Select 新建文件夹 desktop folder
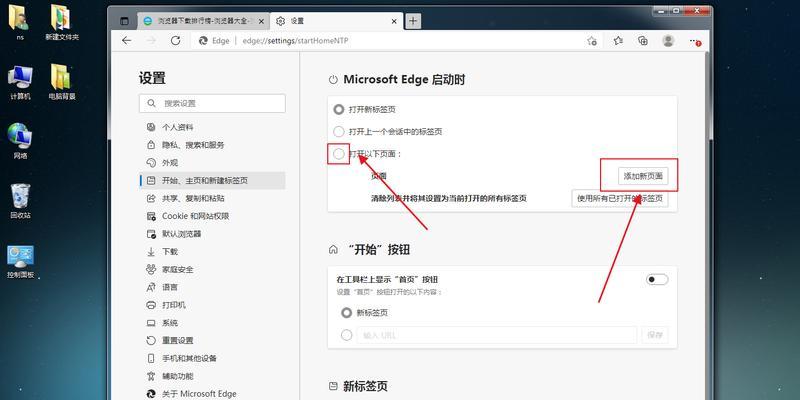The image size is (800, 400). click(62, 22)
